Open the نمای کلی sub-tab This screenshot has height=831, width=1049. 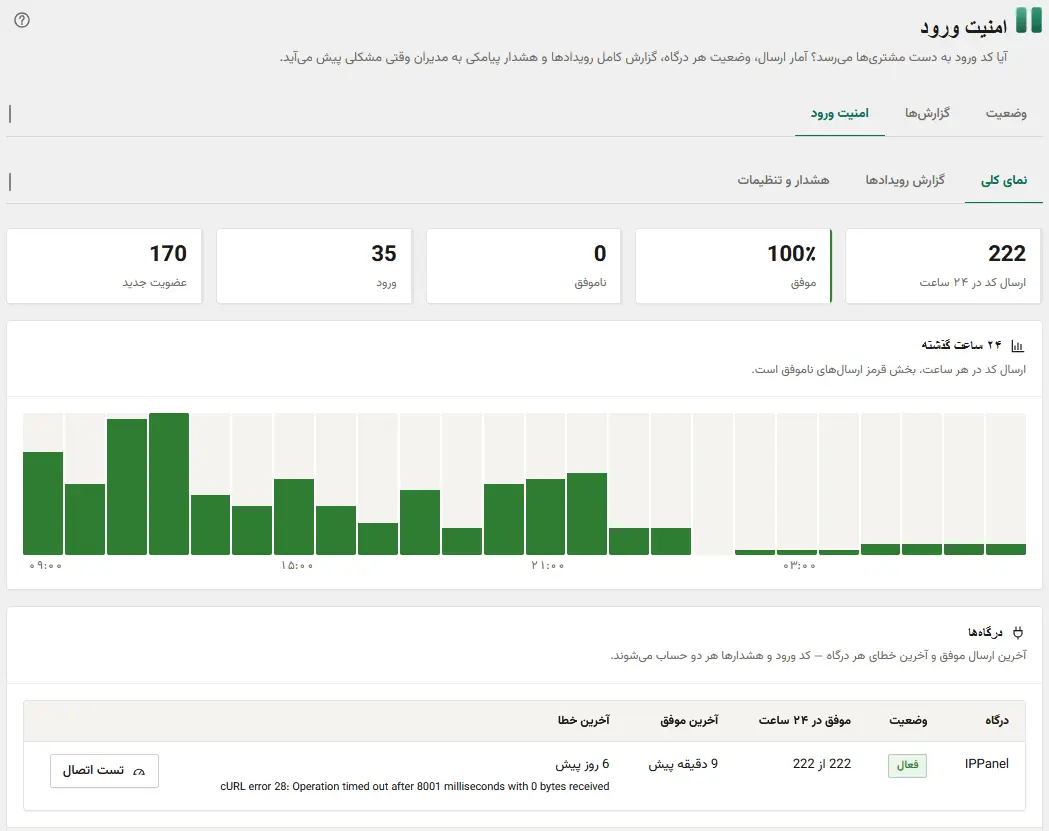pos(1004,180)
